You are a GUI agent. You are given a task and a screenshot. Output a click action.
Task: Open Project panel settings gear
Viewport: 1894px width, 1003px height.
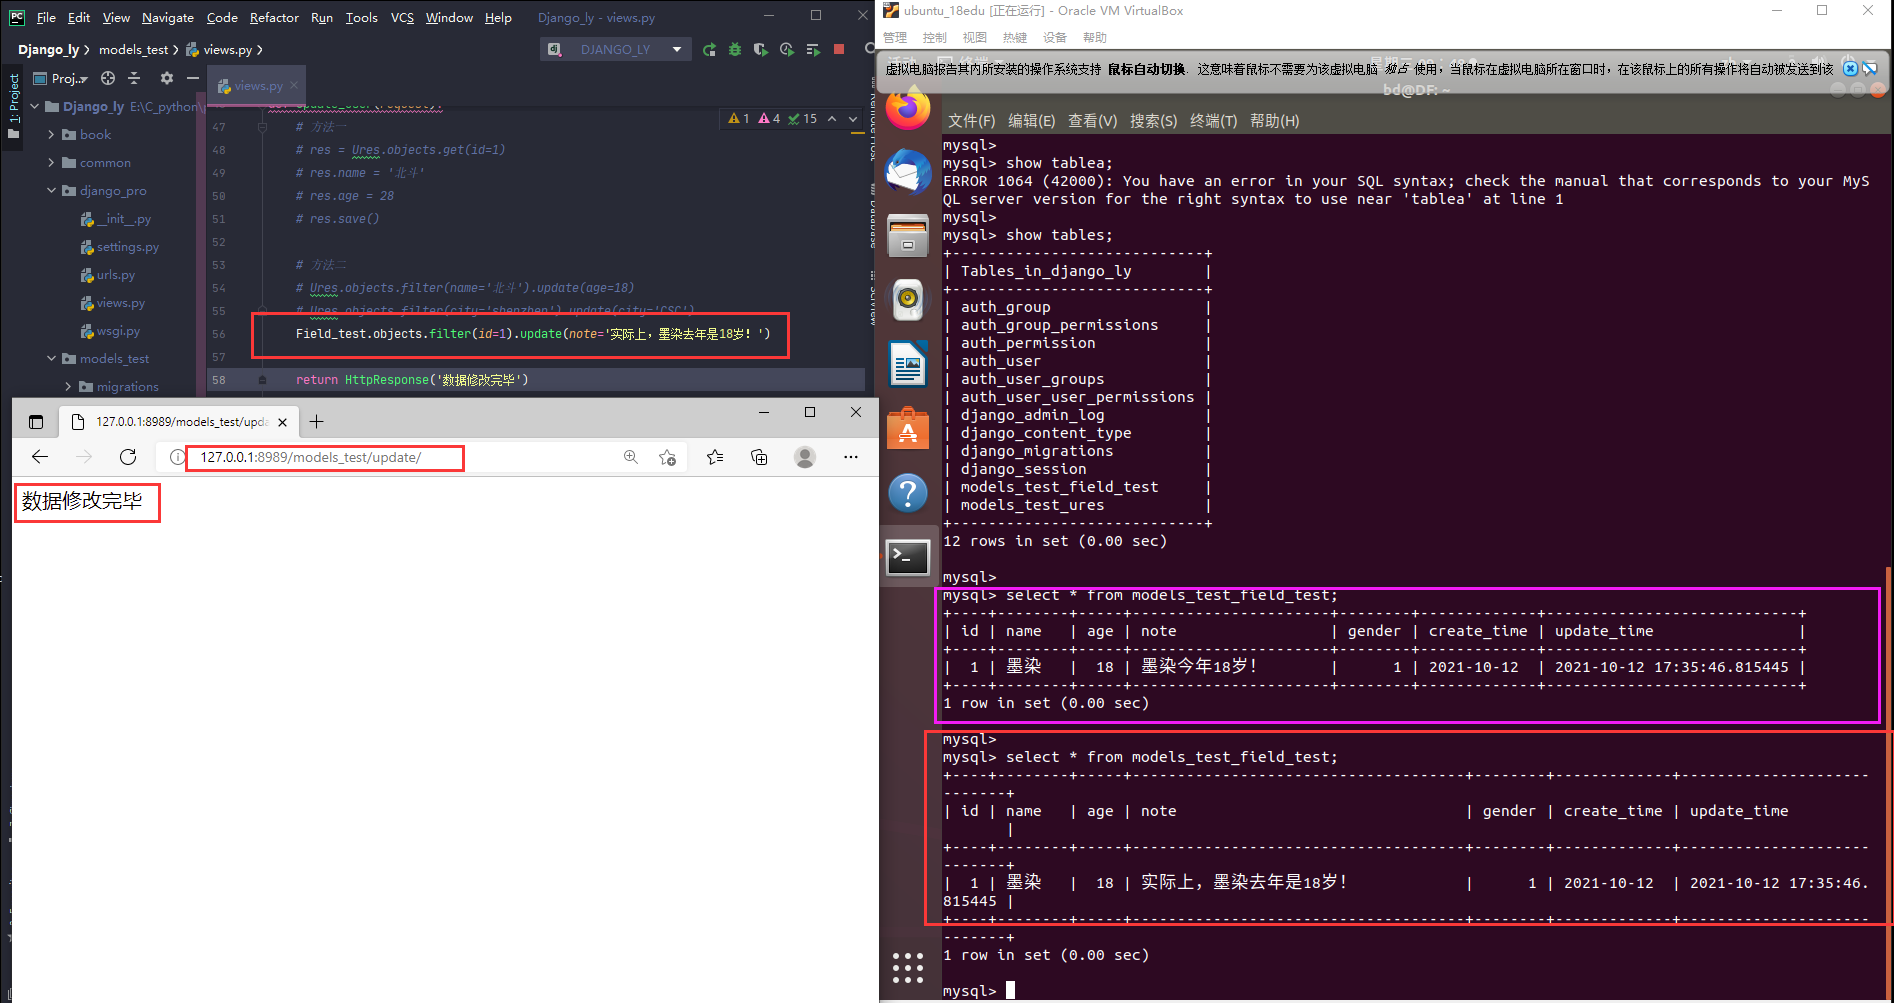[x=167, y=78]
